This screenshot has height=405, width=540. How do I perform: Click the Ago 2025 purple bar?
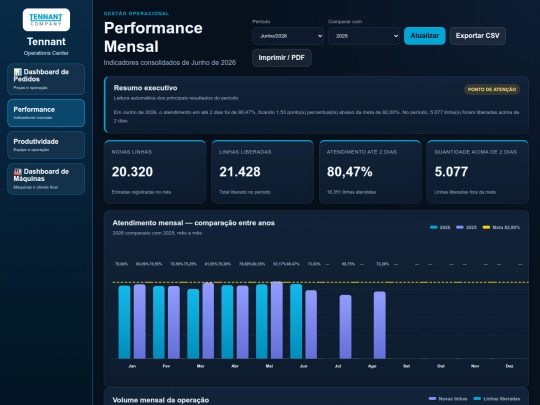tap(380, 325)
